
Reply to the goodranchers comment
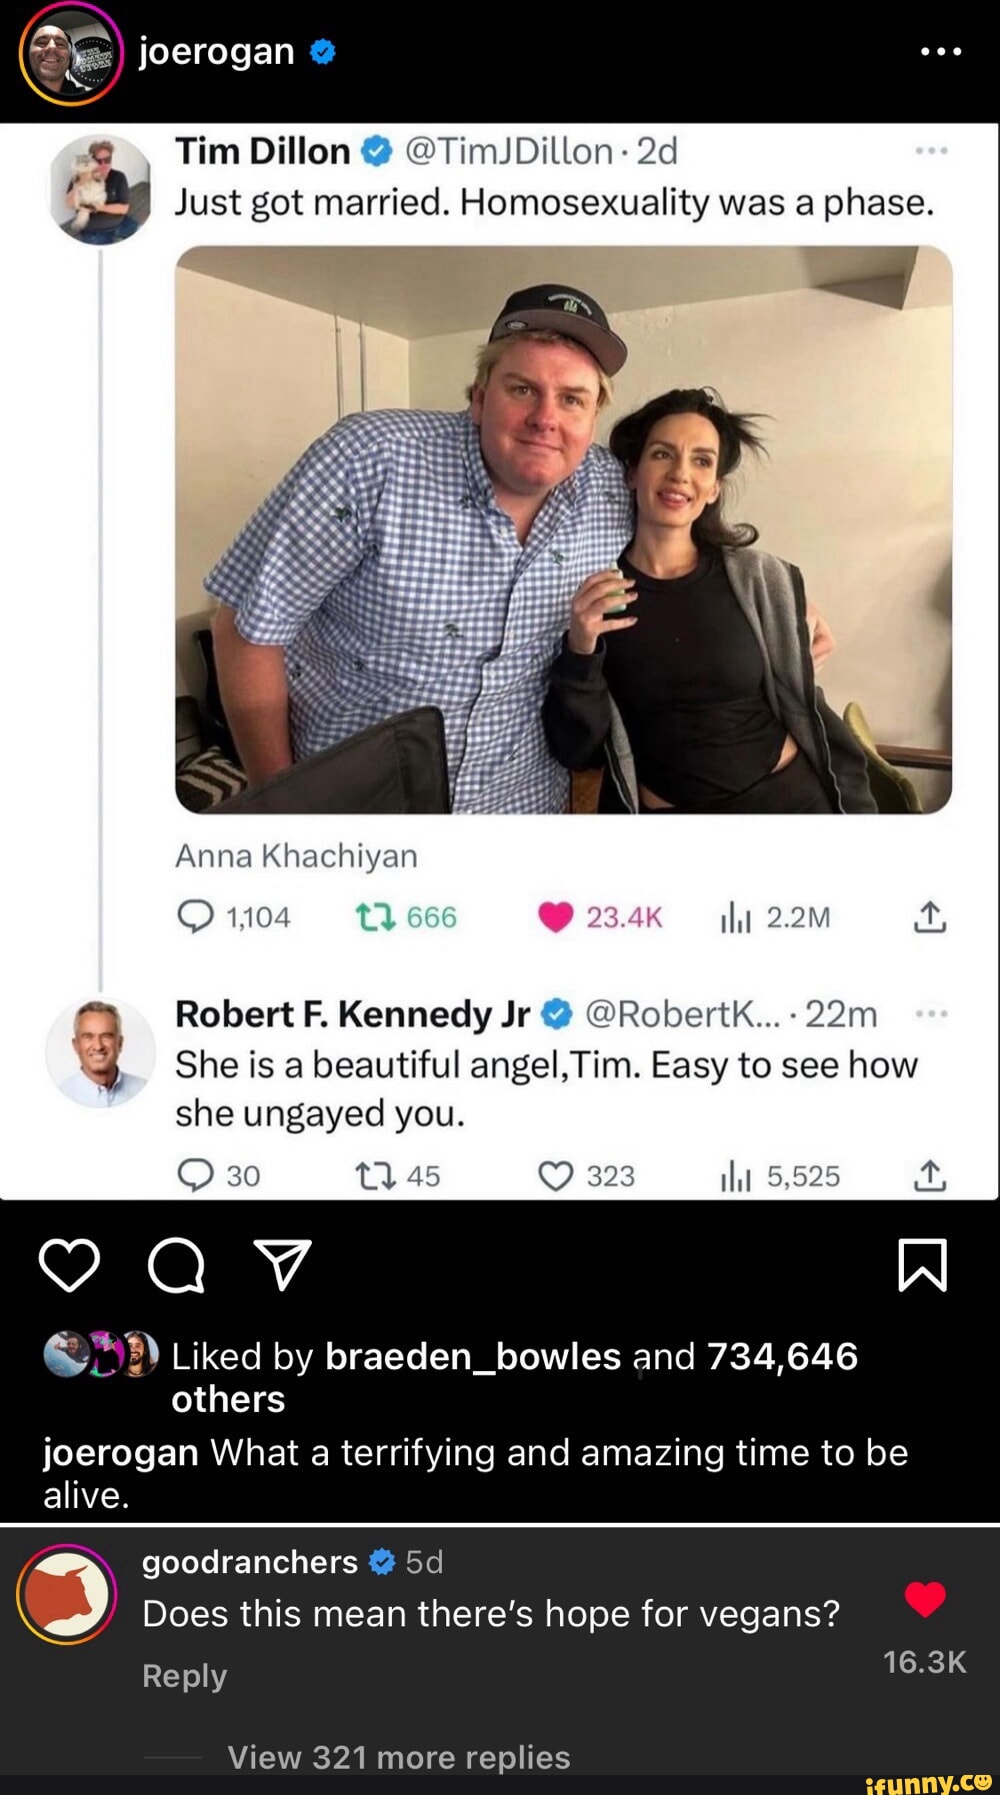(x=184, y=1675)
